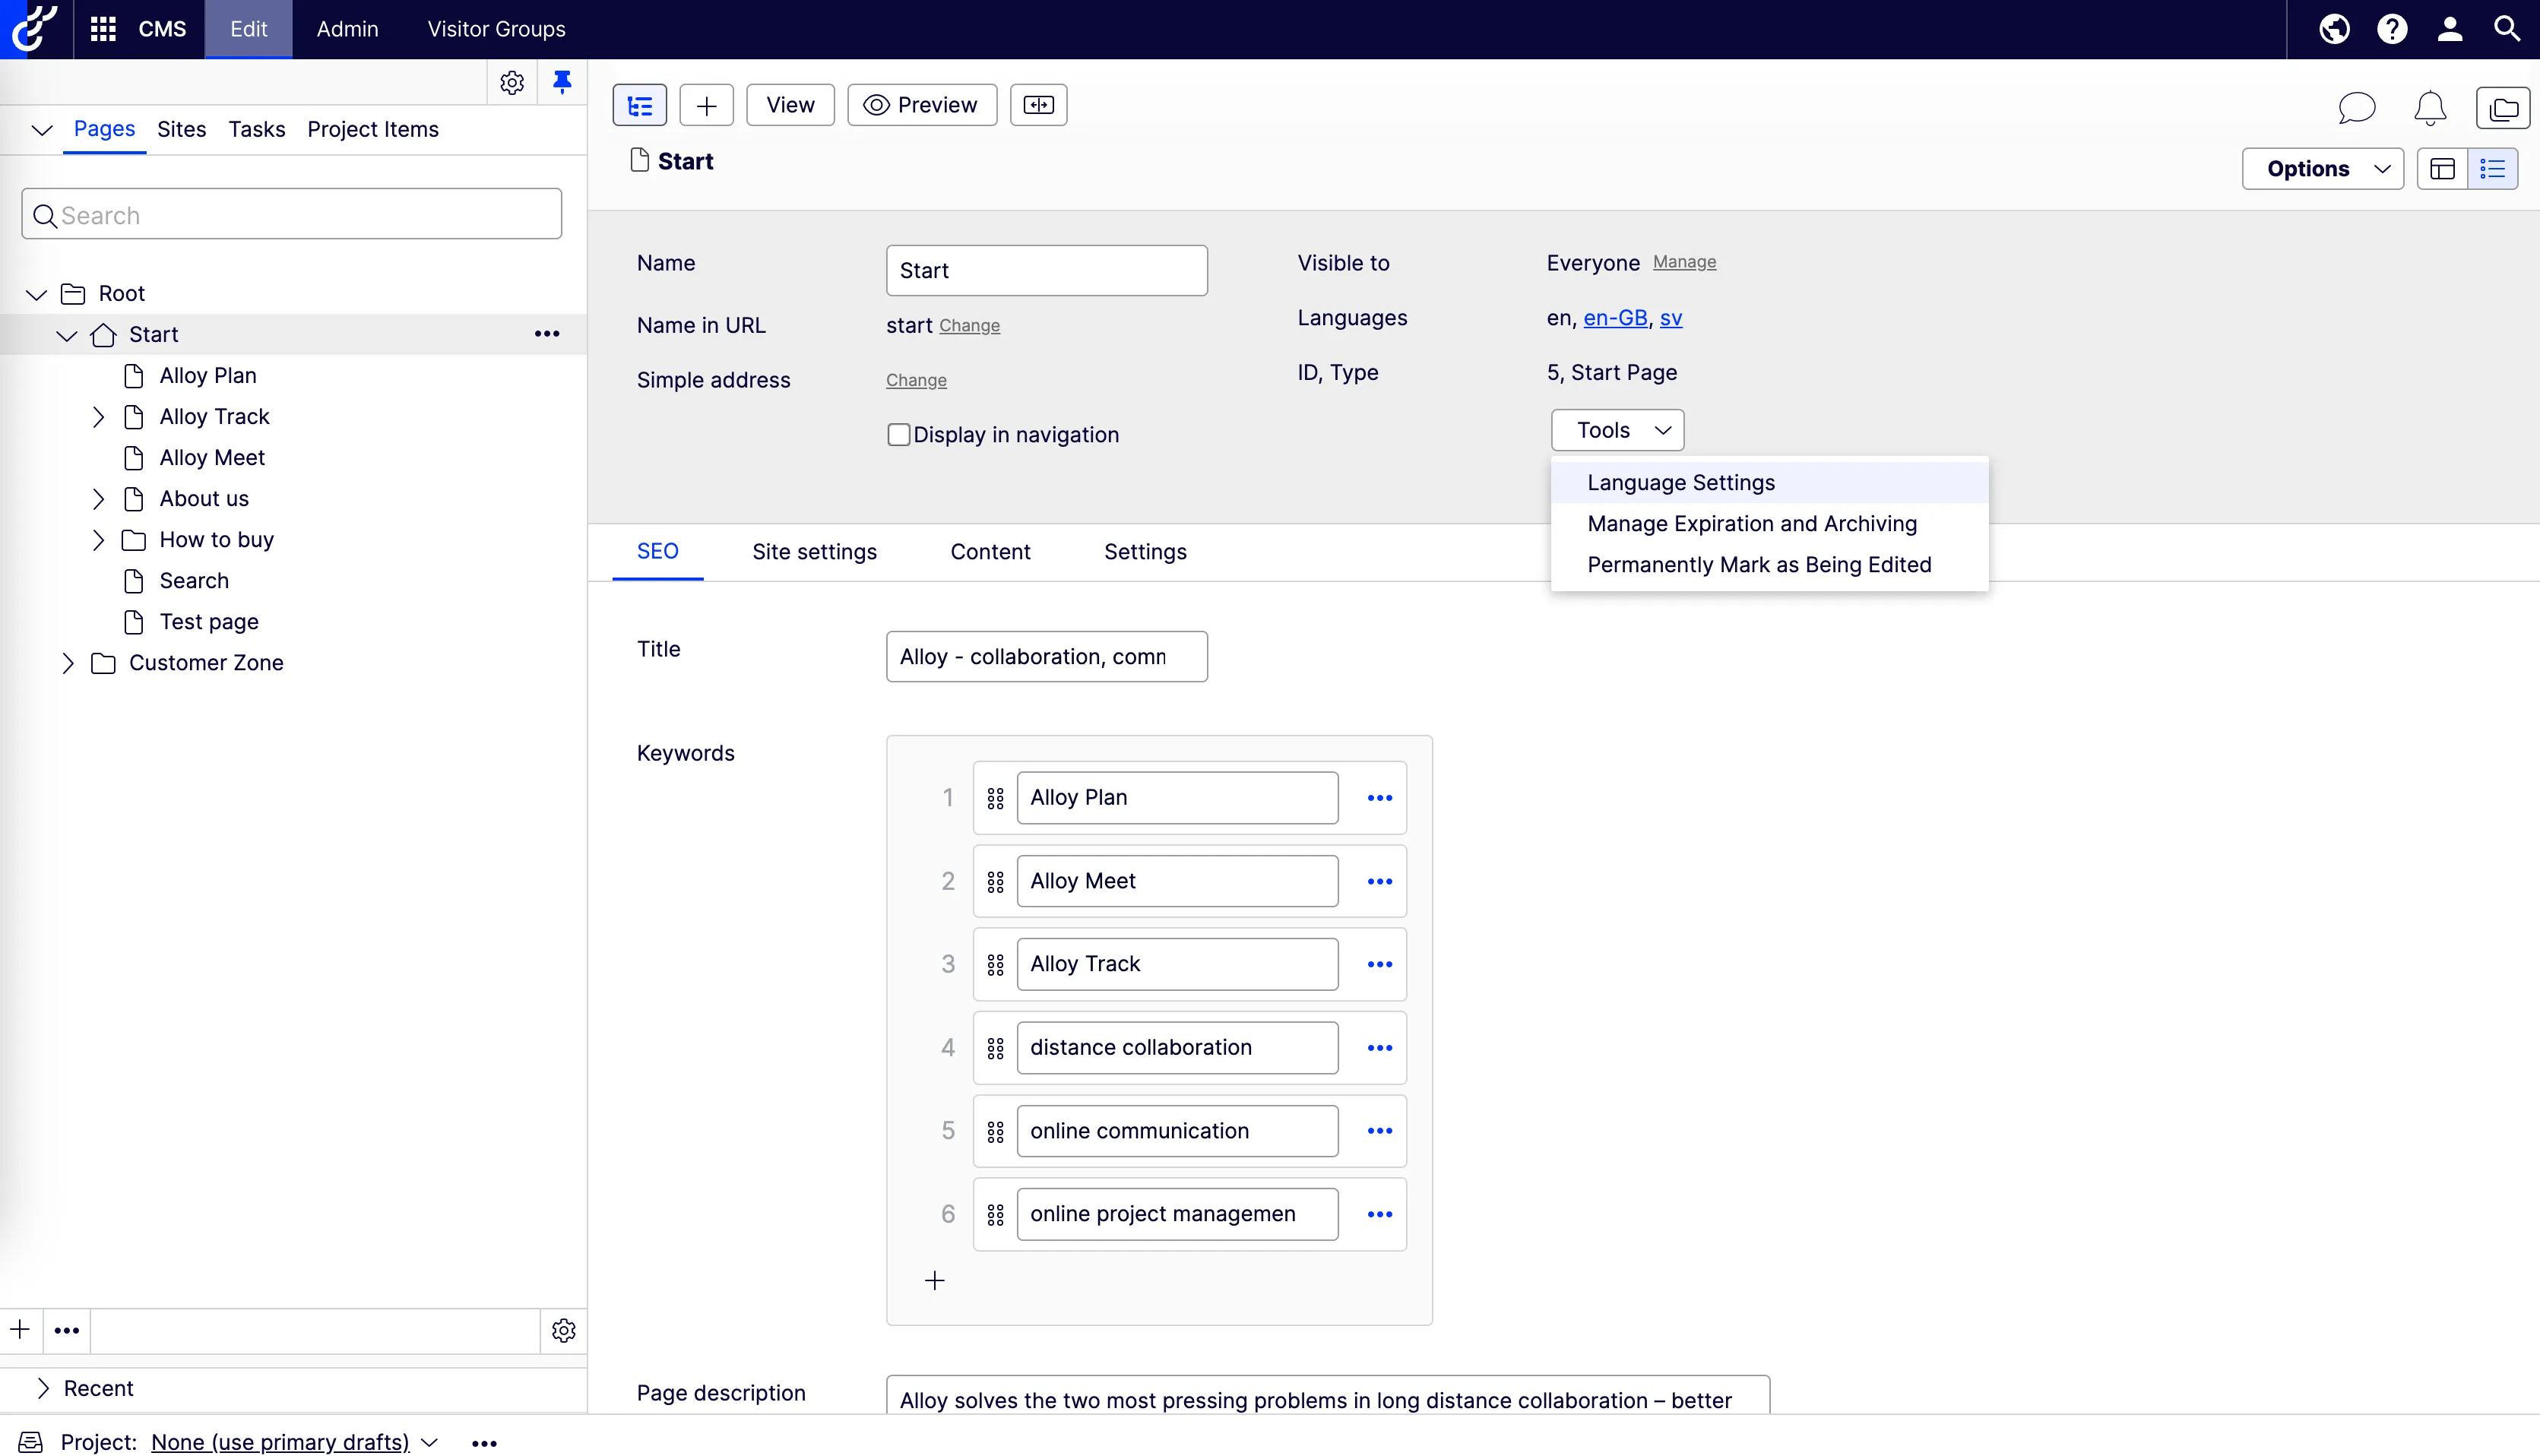
Task: Close the Tools dropdown button
Action: (1618, 430)
